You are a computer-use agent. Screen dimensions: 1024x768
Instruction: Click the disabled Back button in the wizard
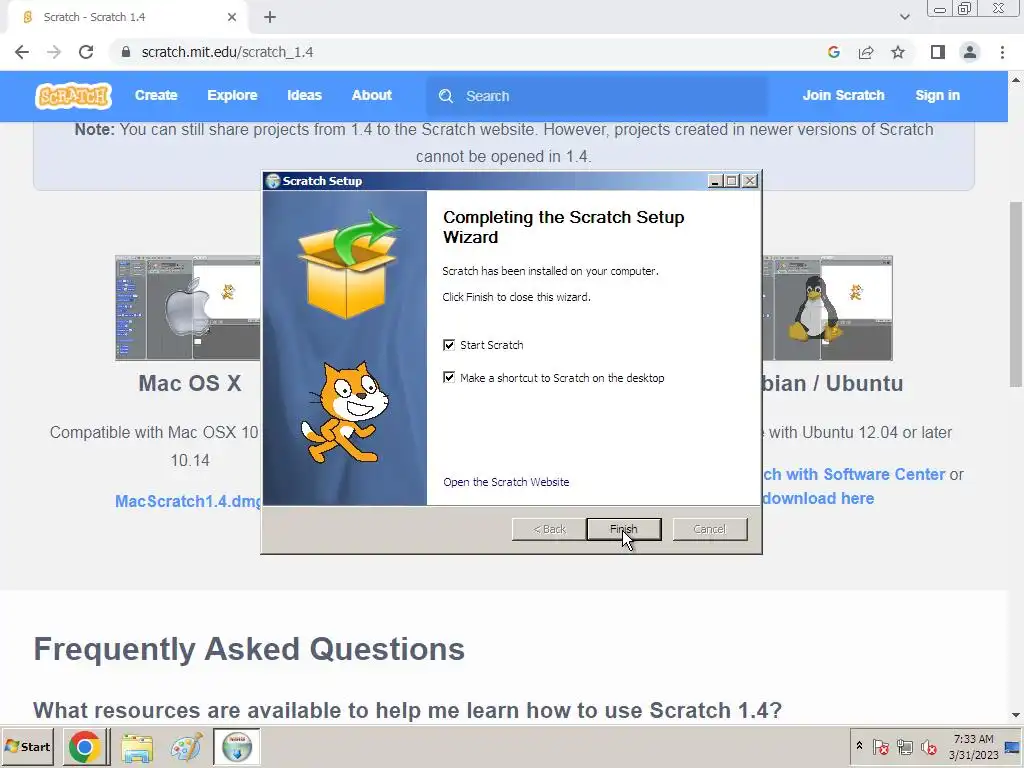click(x=549, y=529)
